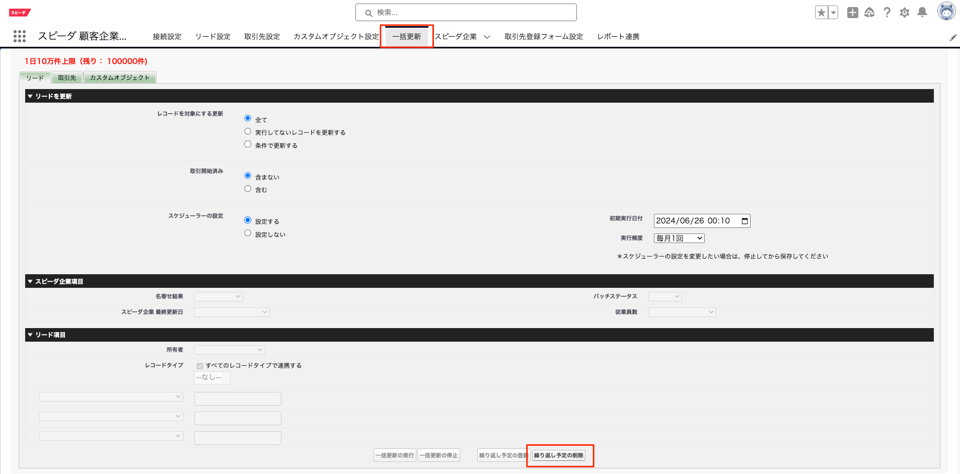The width and height of the screenshot is (960, 474).
Task: Open the Global Actions plus icon
Action: (852, 13)
